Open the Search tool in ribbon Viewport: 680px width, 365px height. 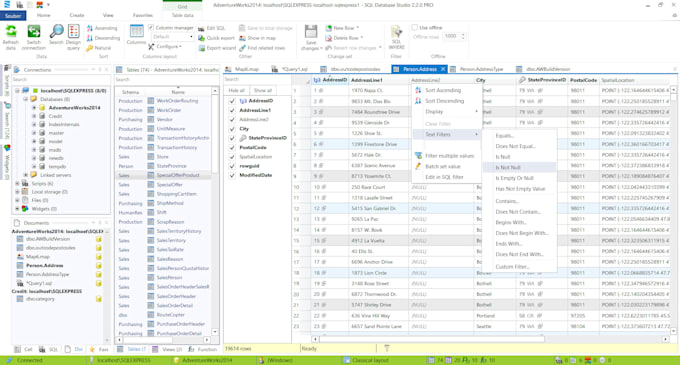click(56, 35)
